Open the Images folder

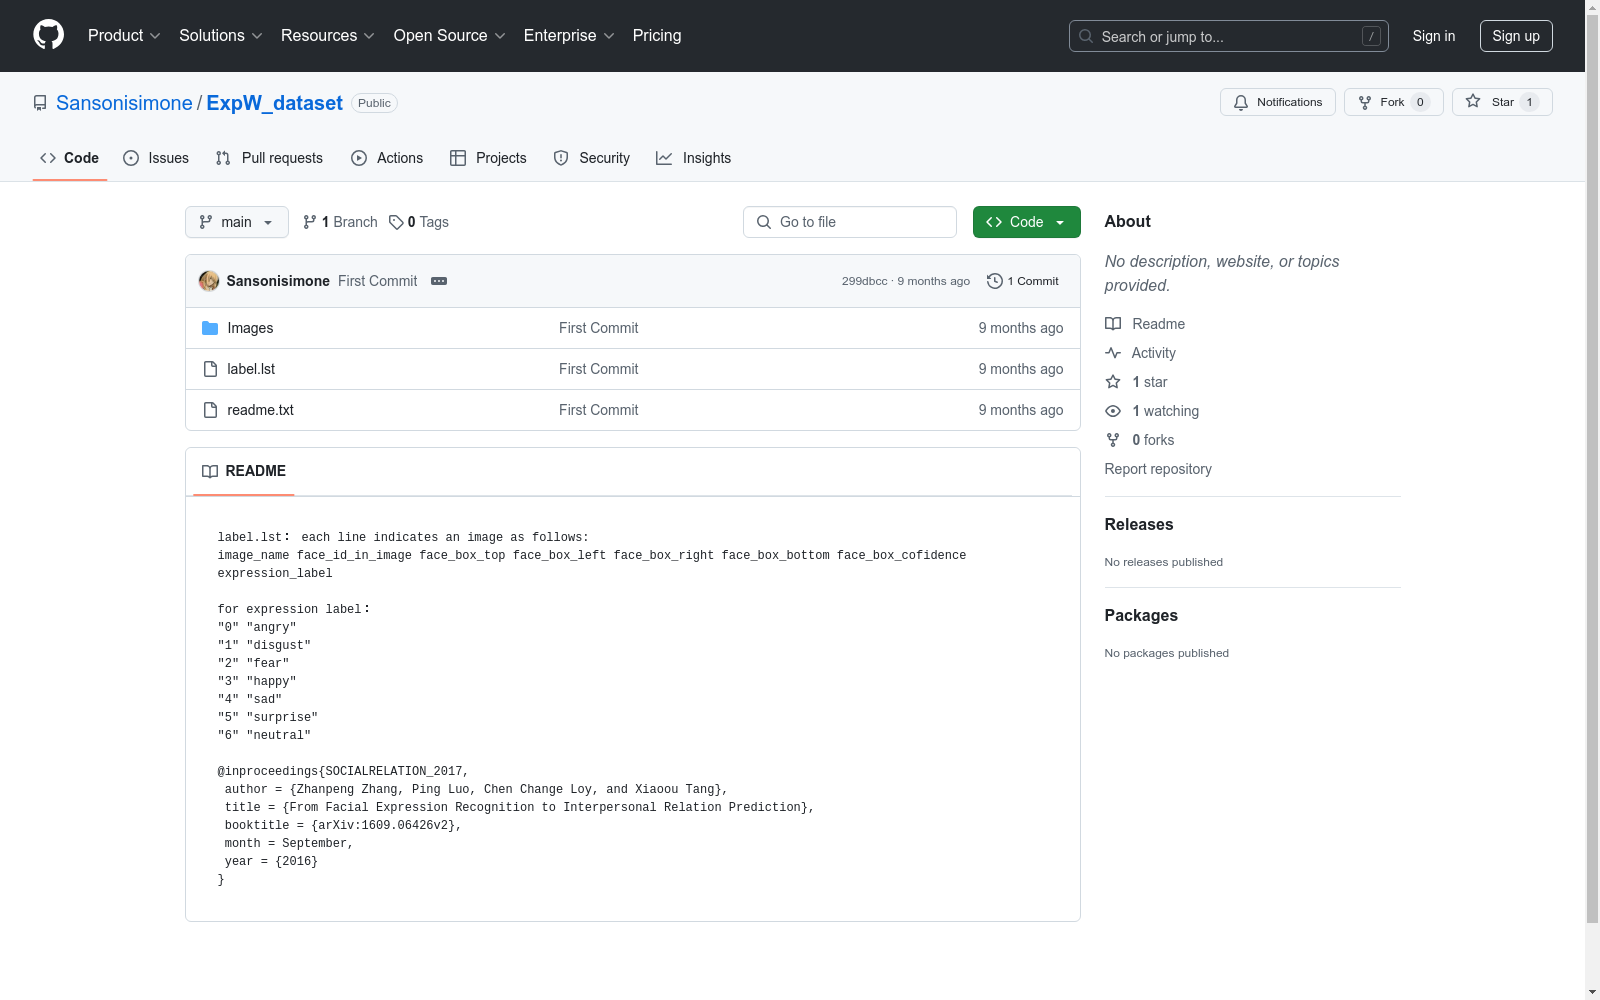tap(250, 328)
